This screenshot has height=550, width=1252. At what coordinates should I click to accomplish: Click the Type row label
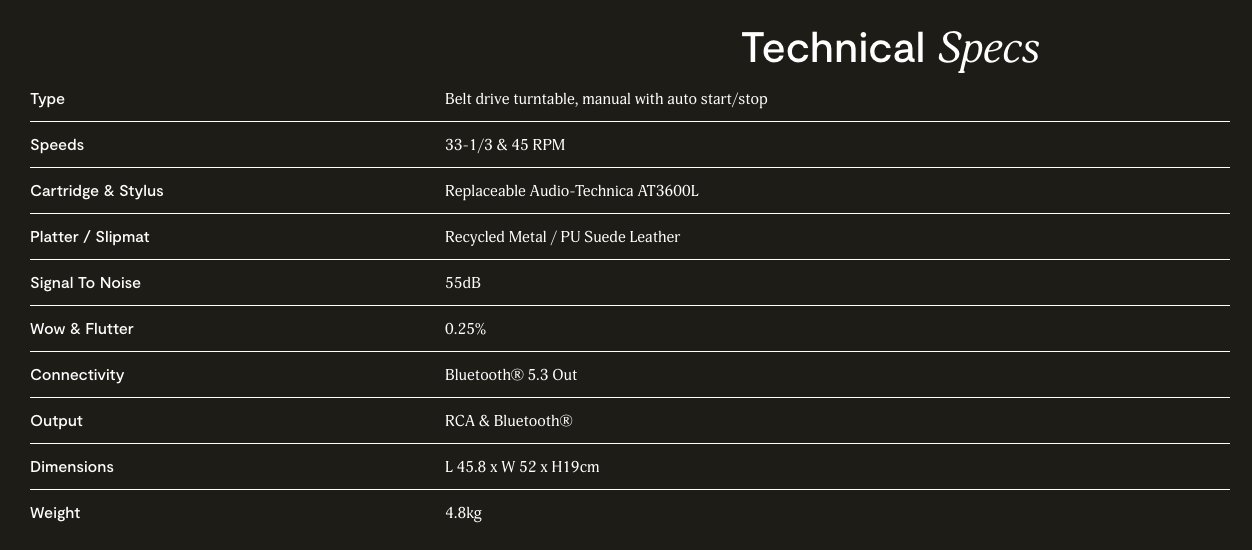pos(48,99)
